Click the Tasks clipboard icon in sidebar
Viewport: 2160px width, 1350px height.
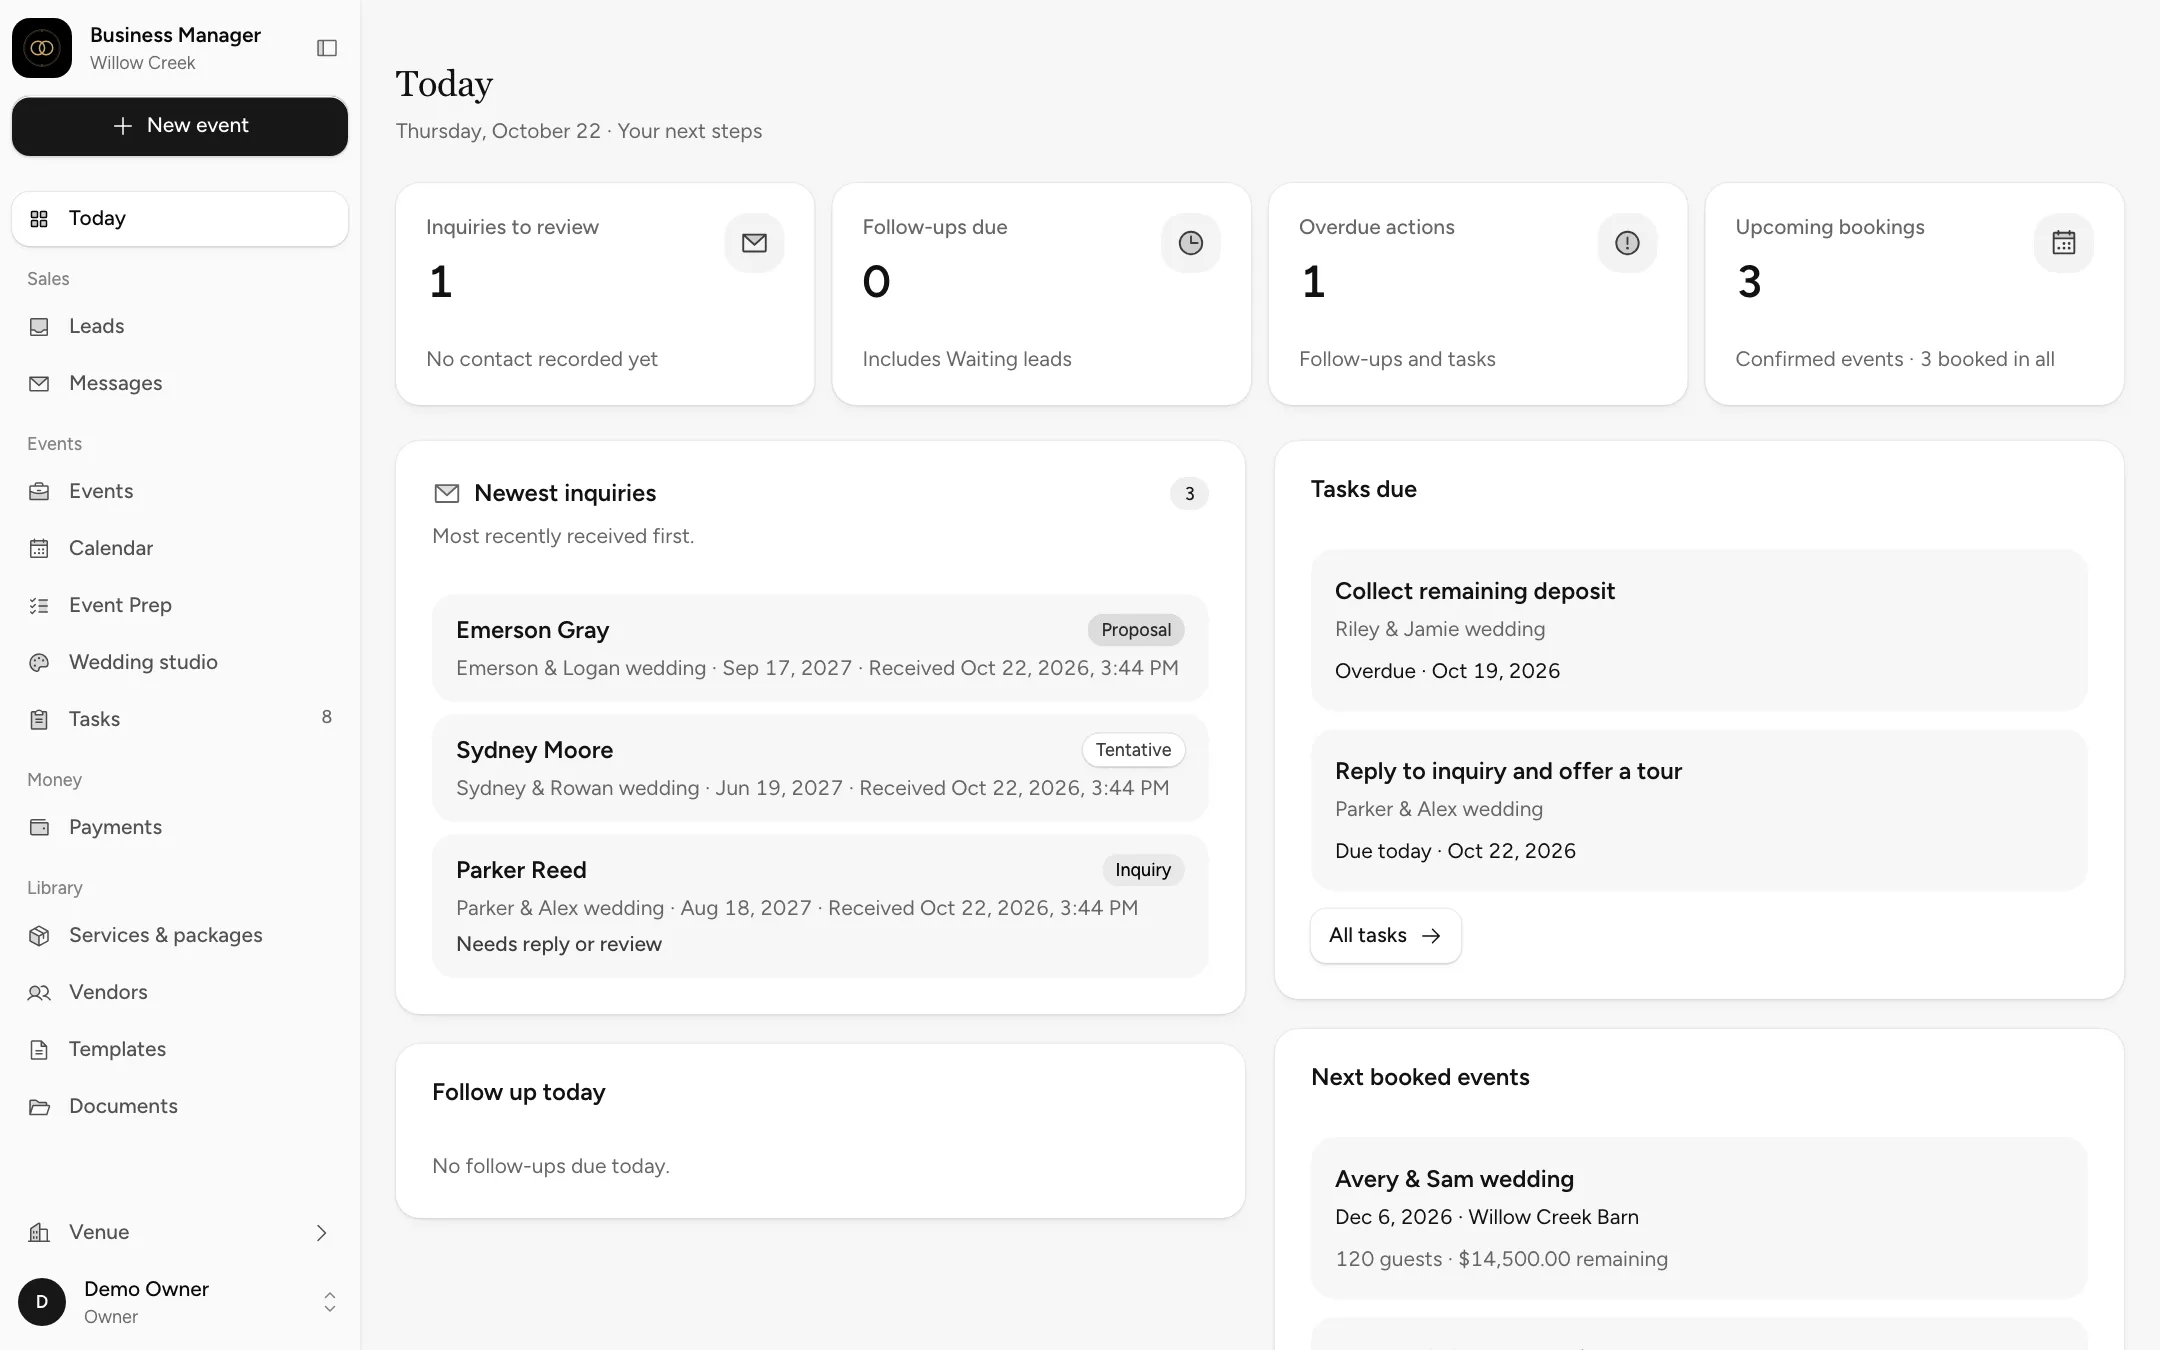coord(39,719)
